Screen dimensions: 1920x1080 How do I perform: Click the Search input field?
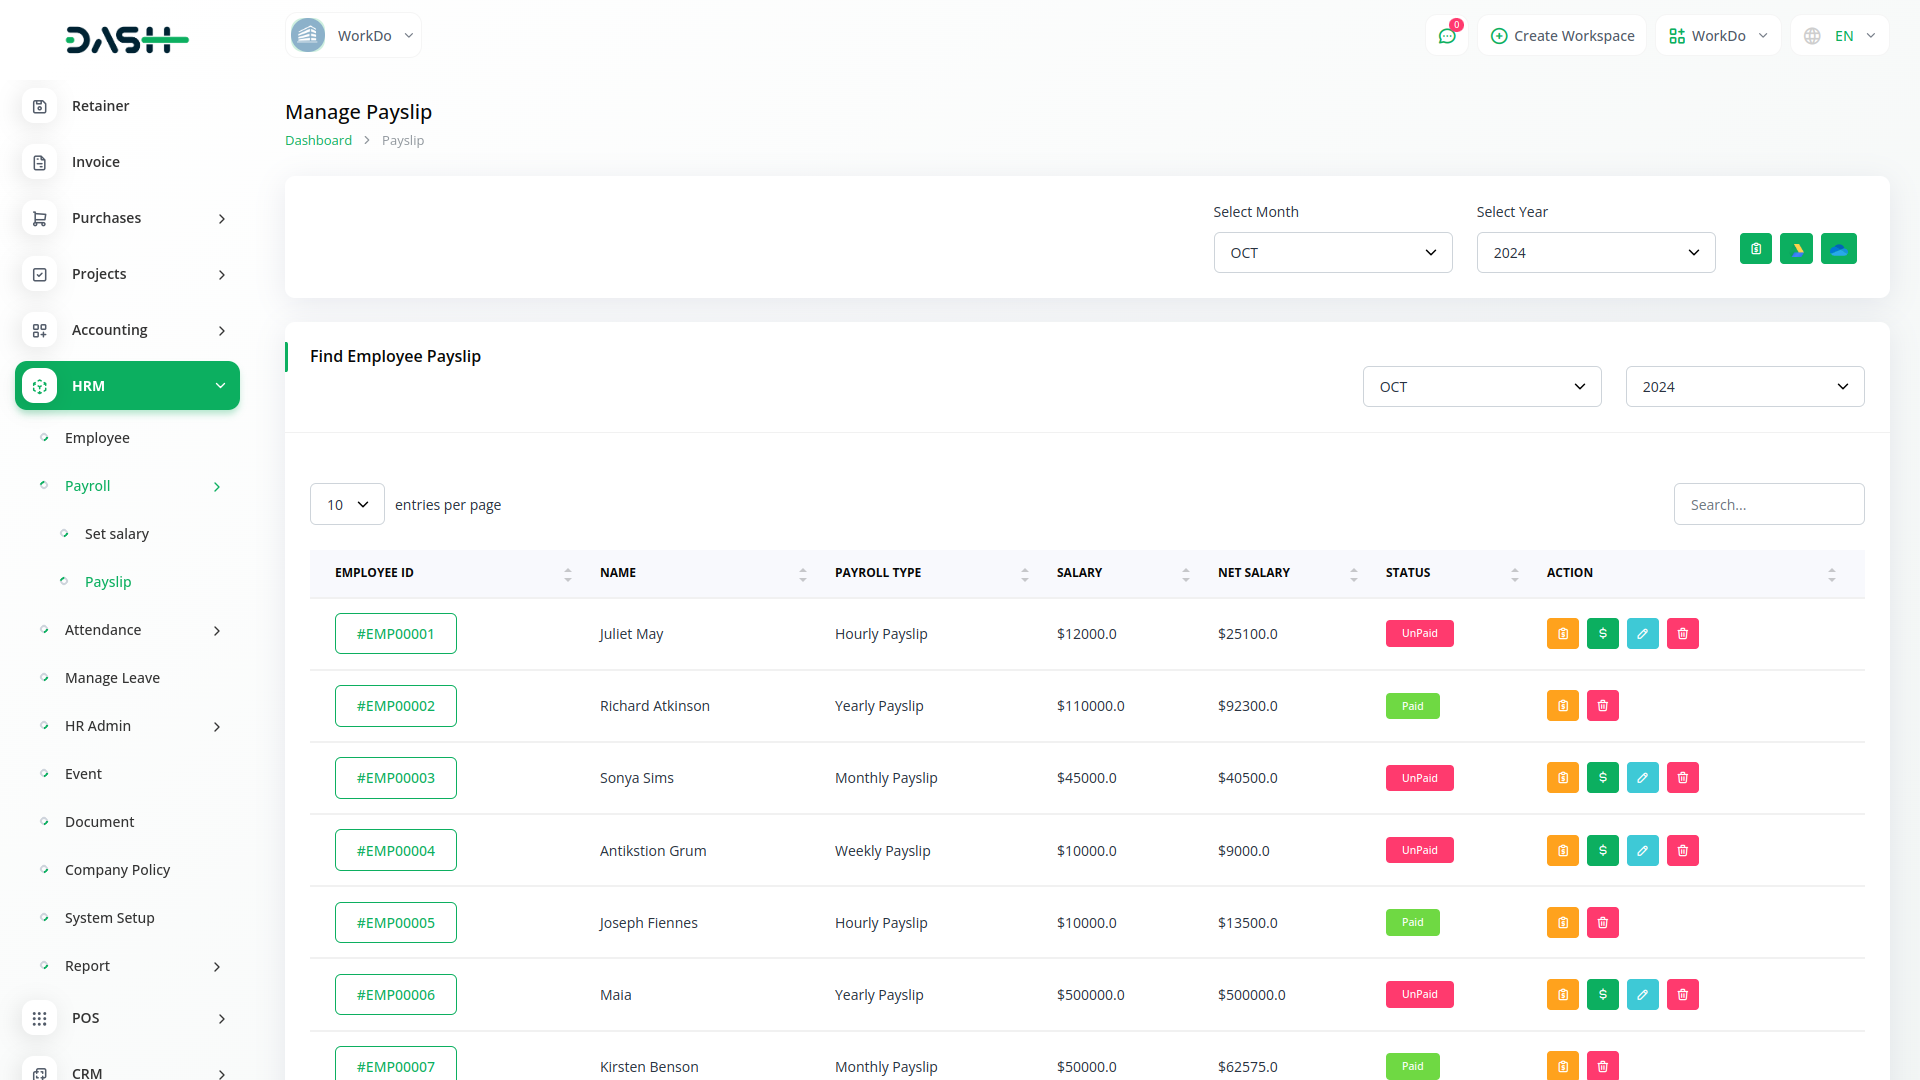click(x=1768, y=505)
